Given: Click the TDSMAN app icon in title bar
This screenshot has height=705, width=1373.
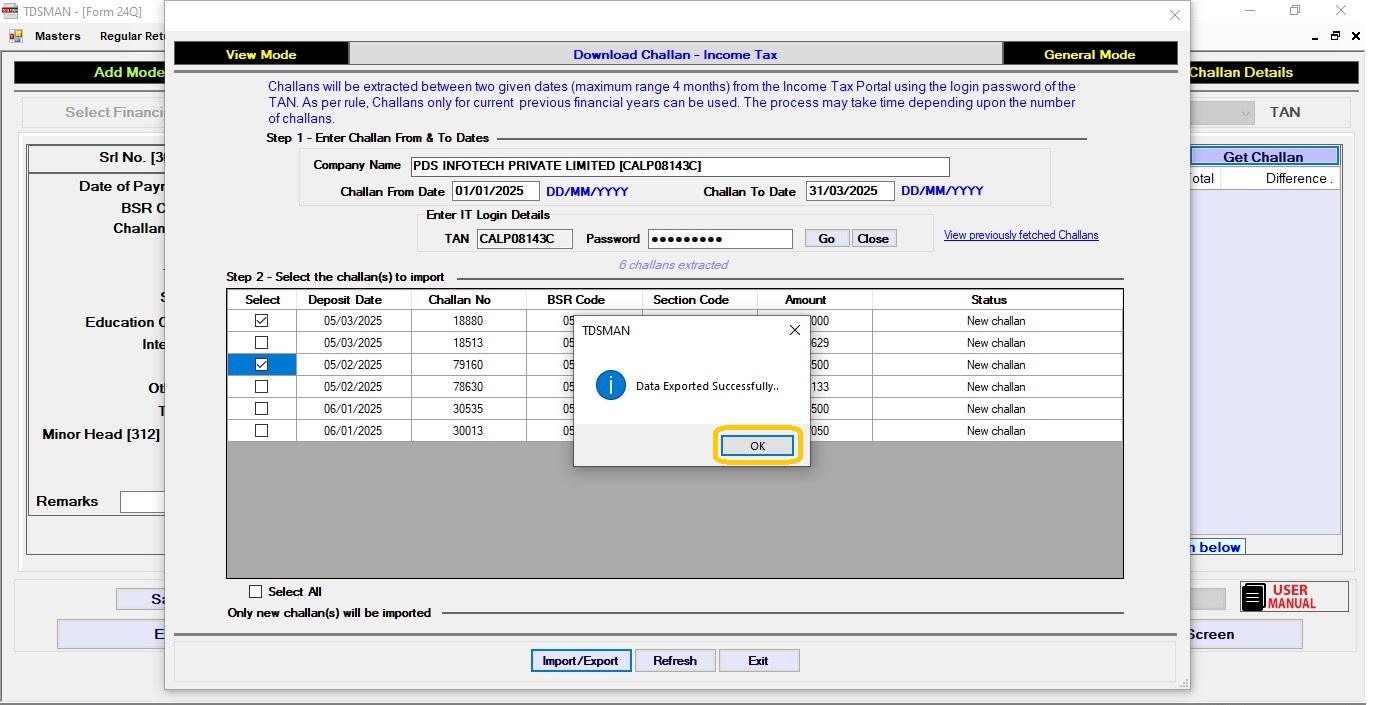Looking at the screenshot, I should pyautogui.click(x=10, y=11).
